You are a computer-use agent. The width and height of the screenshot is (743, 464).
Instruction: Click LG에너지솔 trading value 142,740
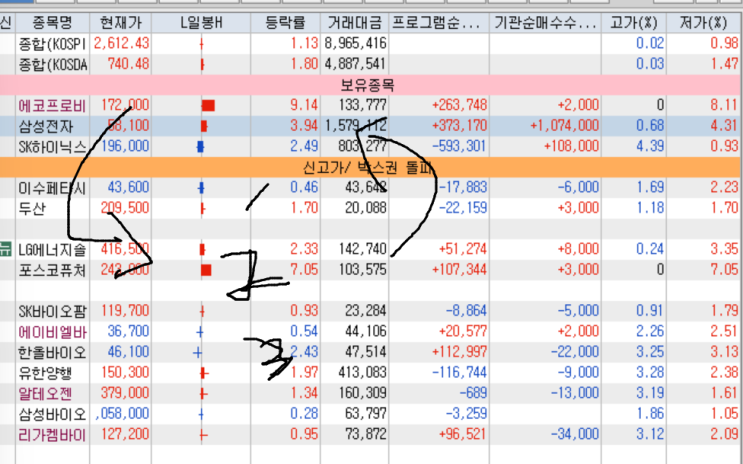tap(362, 249)
